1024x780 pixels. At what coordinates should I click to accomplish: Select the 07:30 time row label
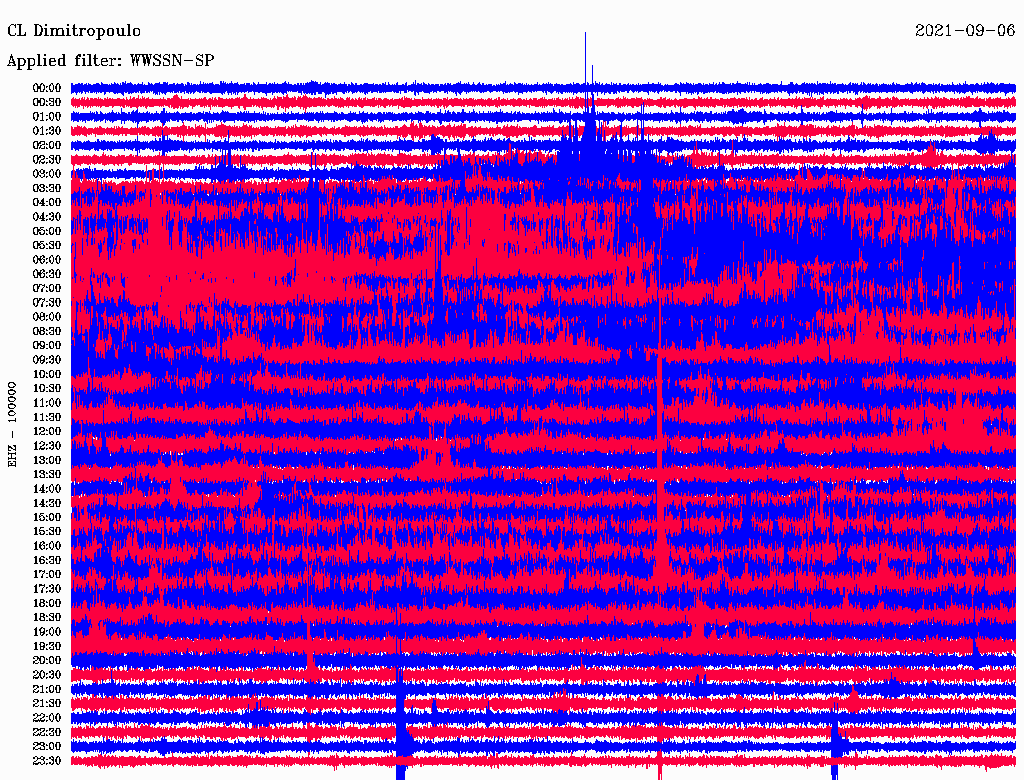[47, 302]
